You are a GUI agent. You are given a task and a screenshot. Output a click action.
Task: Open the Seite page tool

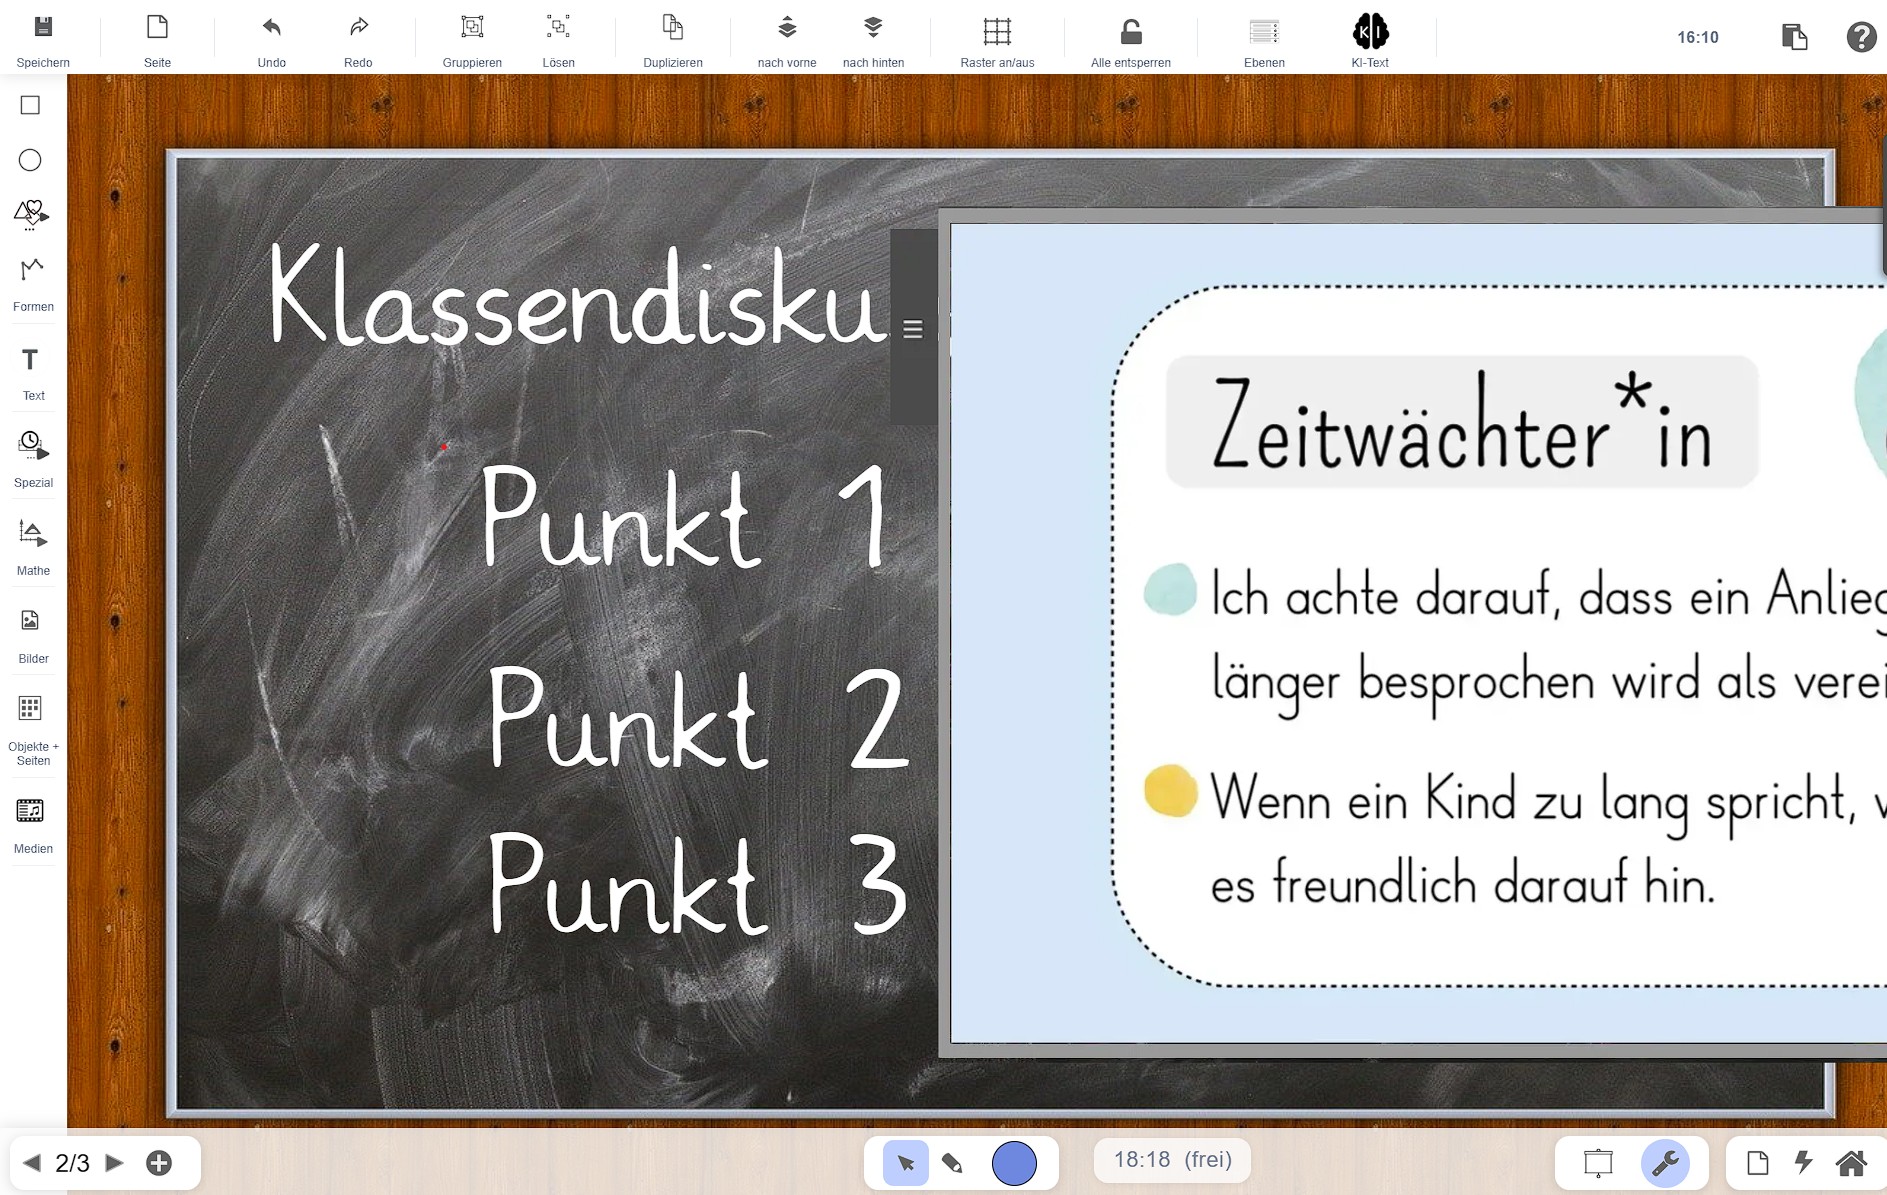point(157,27)
